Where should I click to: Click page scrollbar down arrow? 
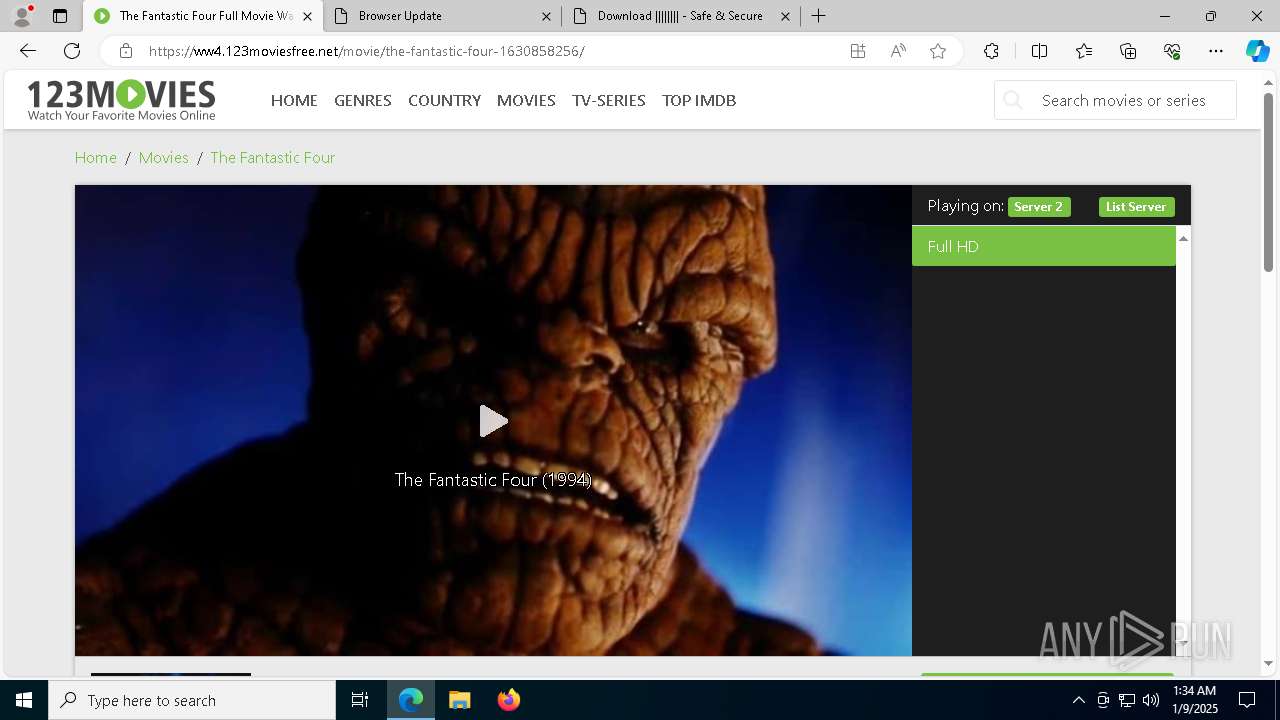1268,663
